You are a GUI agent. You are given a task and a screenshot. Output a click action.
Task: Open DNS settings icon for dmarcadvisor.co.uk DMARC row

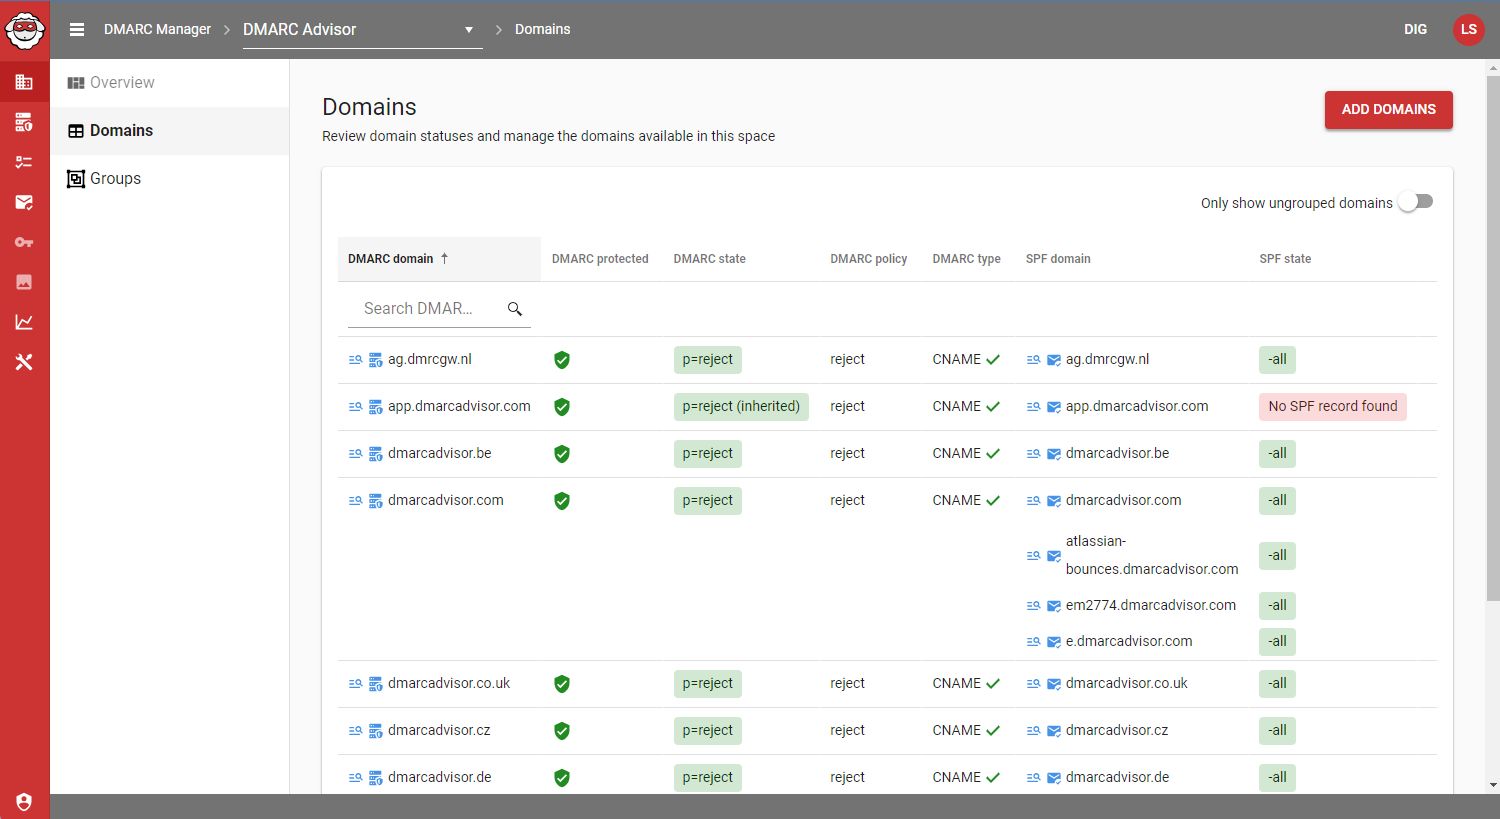click(376, 684)
